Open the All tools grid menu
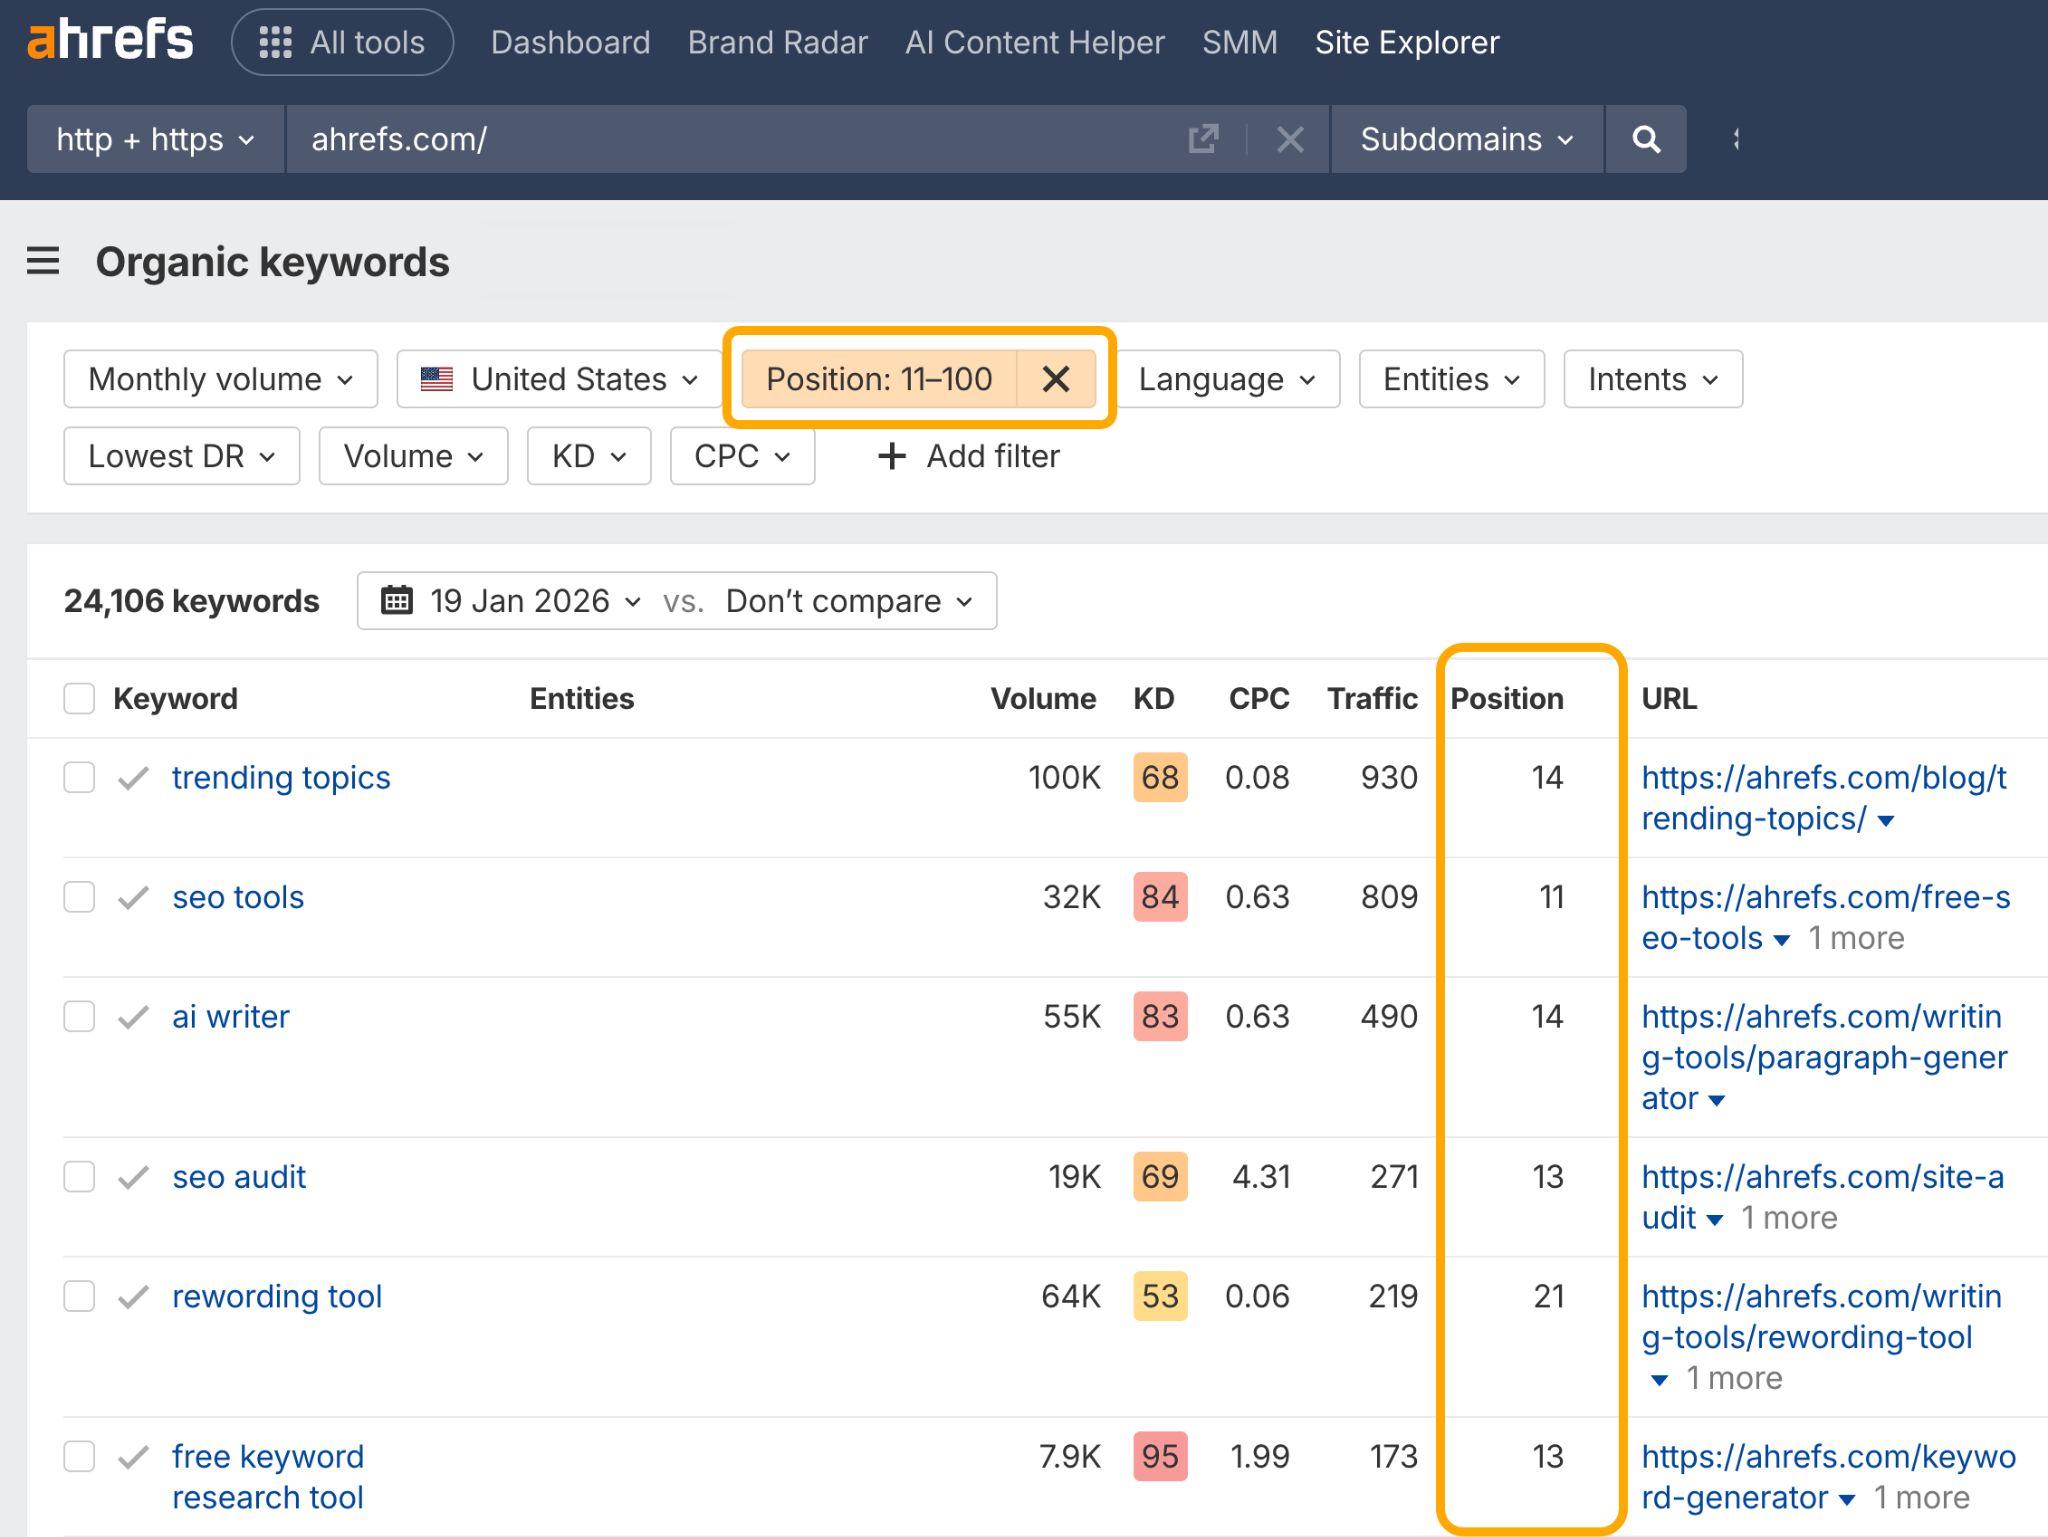The width and height of the screenshot is (2048, 1537). point(342,41)
